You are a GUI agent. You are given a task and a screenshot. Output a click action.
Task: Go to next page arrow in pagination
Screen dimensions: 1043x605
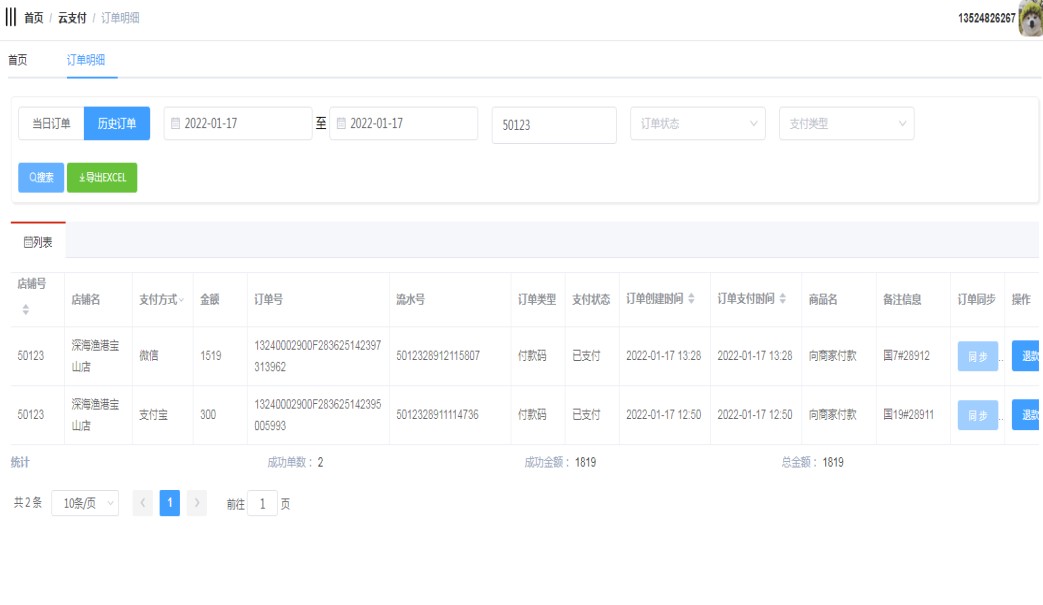[197, 504]
